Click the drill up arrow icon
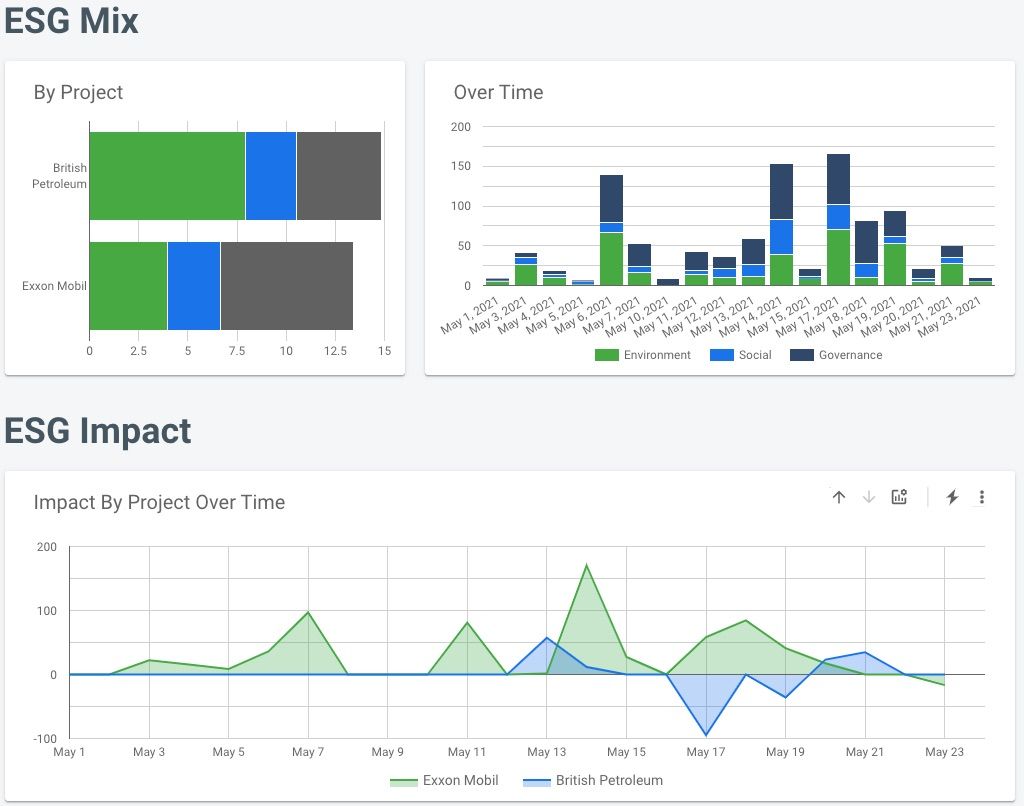The image size is (1024, 806). pyautogui.click(x=839, y=497)
